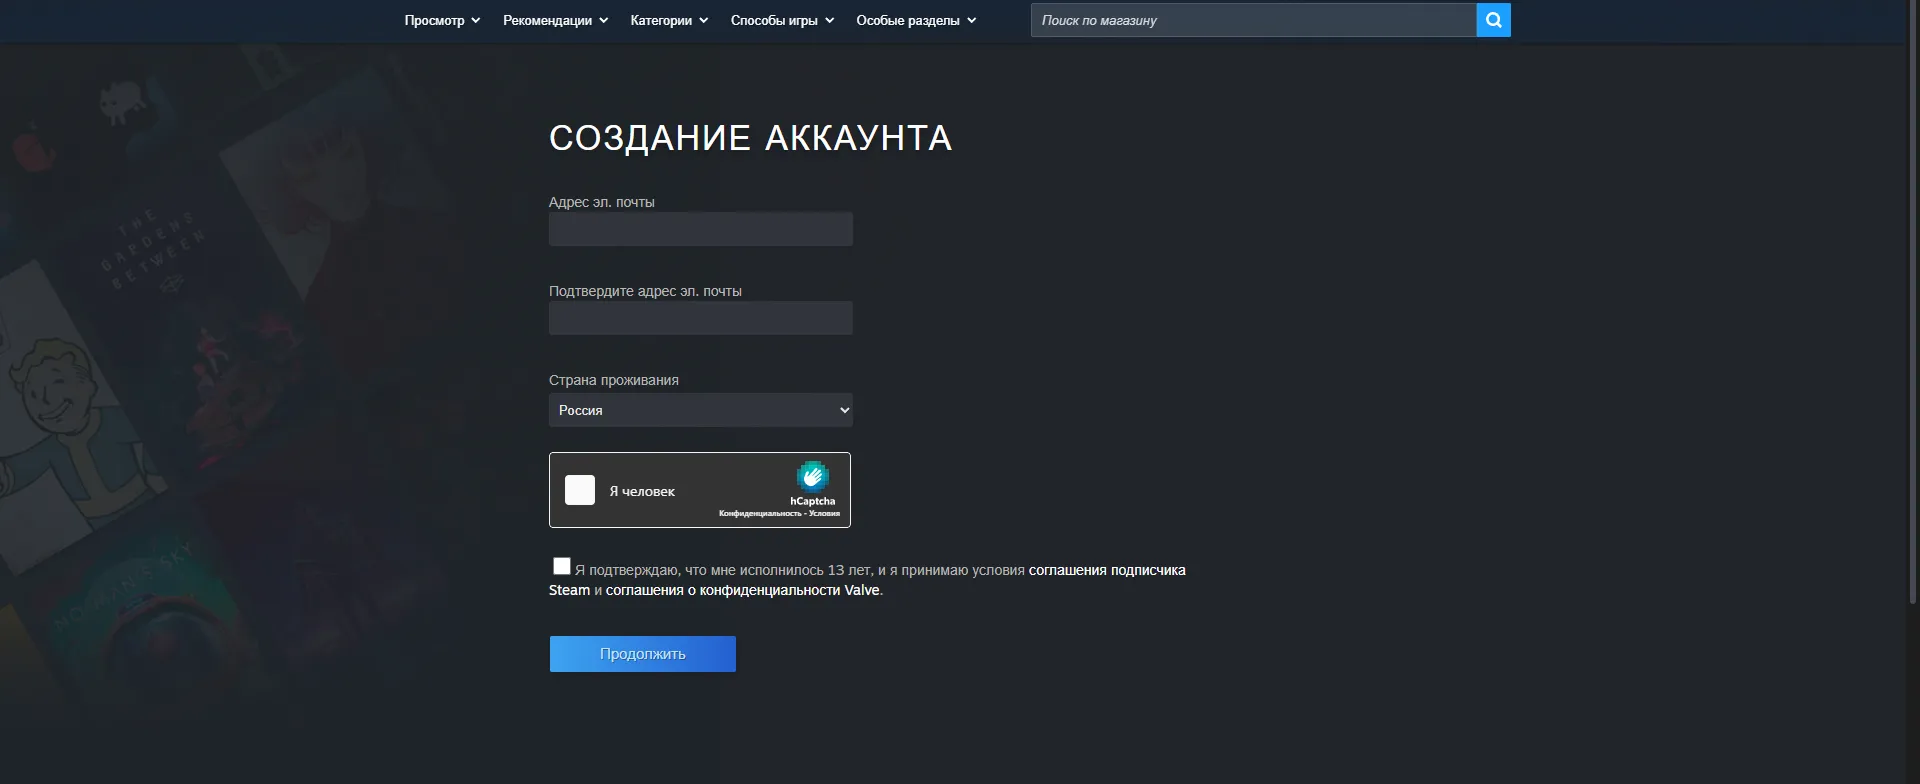Open the 'Страна проживания' country dropdown
The height and width of the screenshot is (784, 1920).
click(700, 410)
